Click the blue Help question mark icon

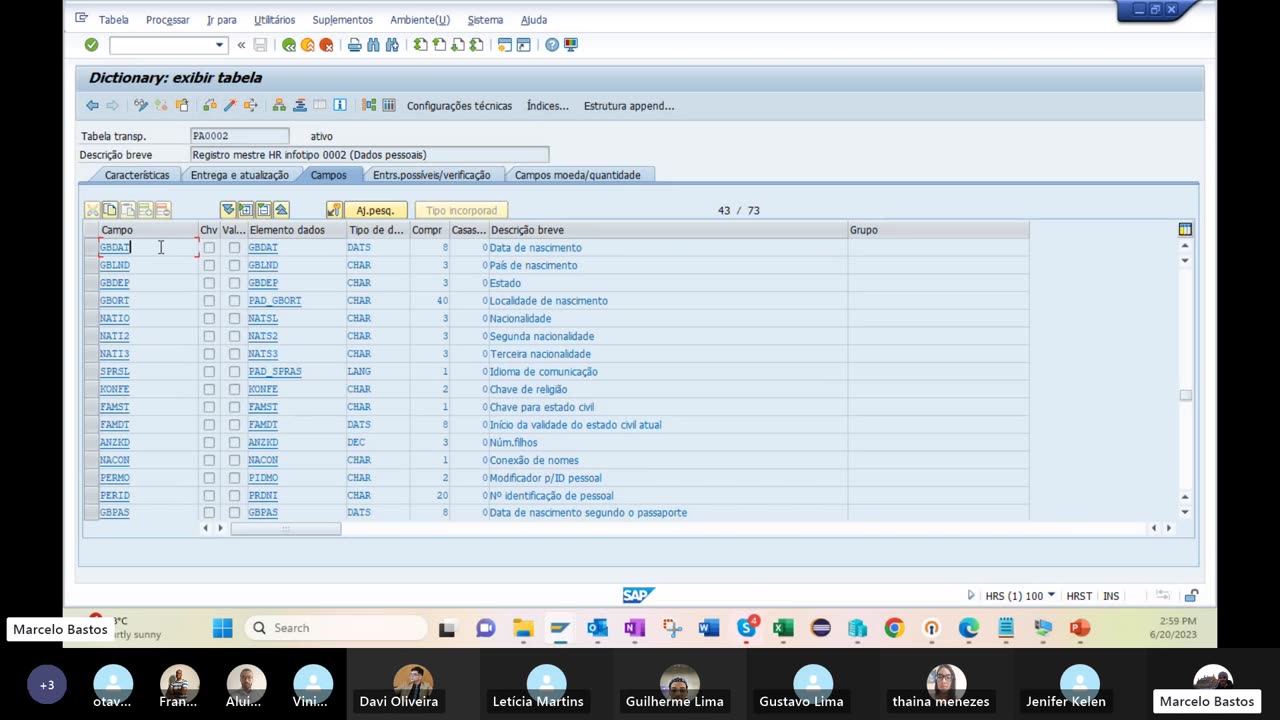click(552, 45)
